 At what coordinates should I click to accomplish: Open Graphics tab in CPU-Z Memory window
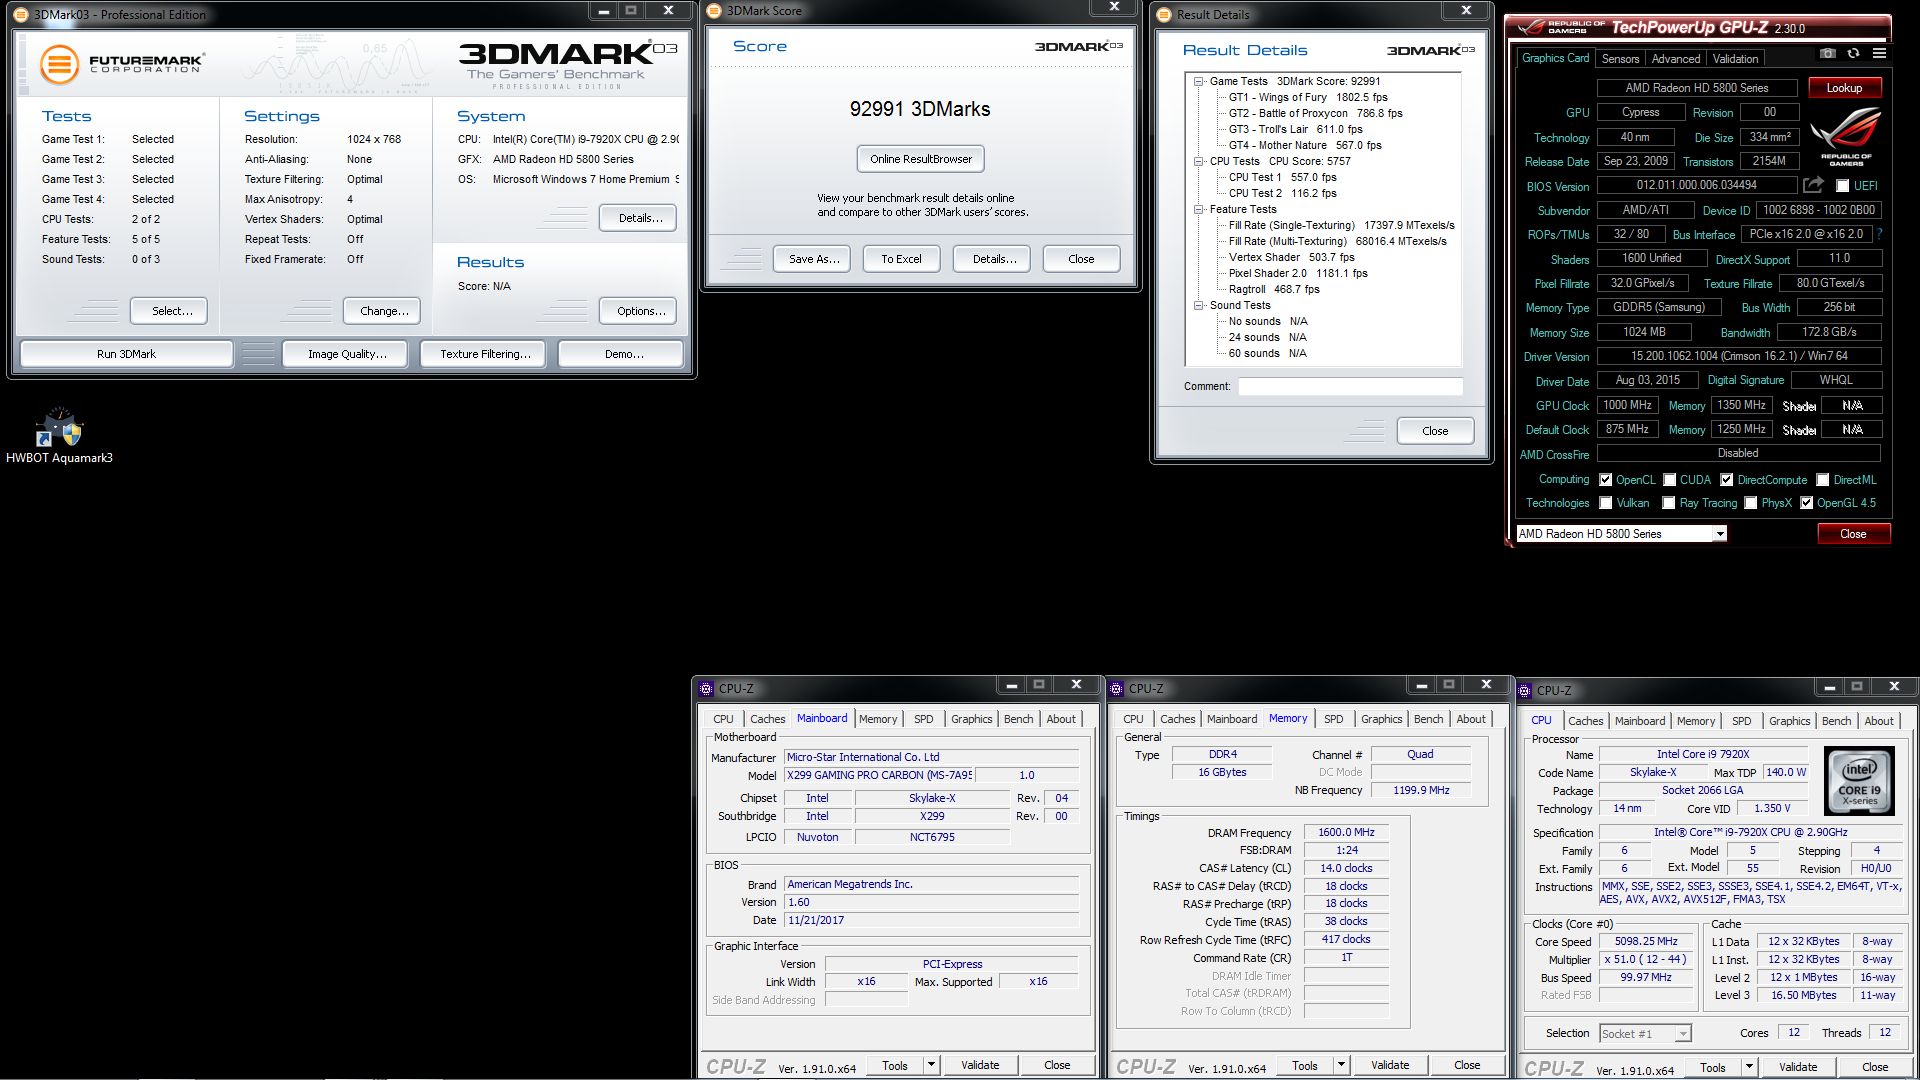(x=1381, y=719)
